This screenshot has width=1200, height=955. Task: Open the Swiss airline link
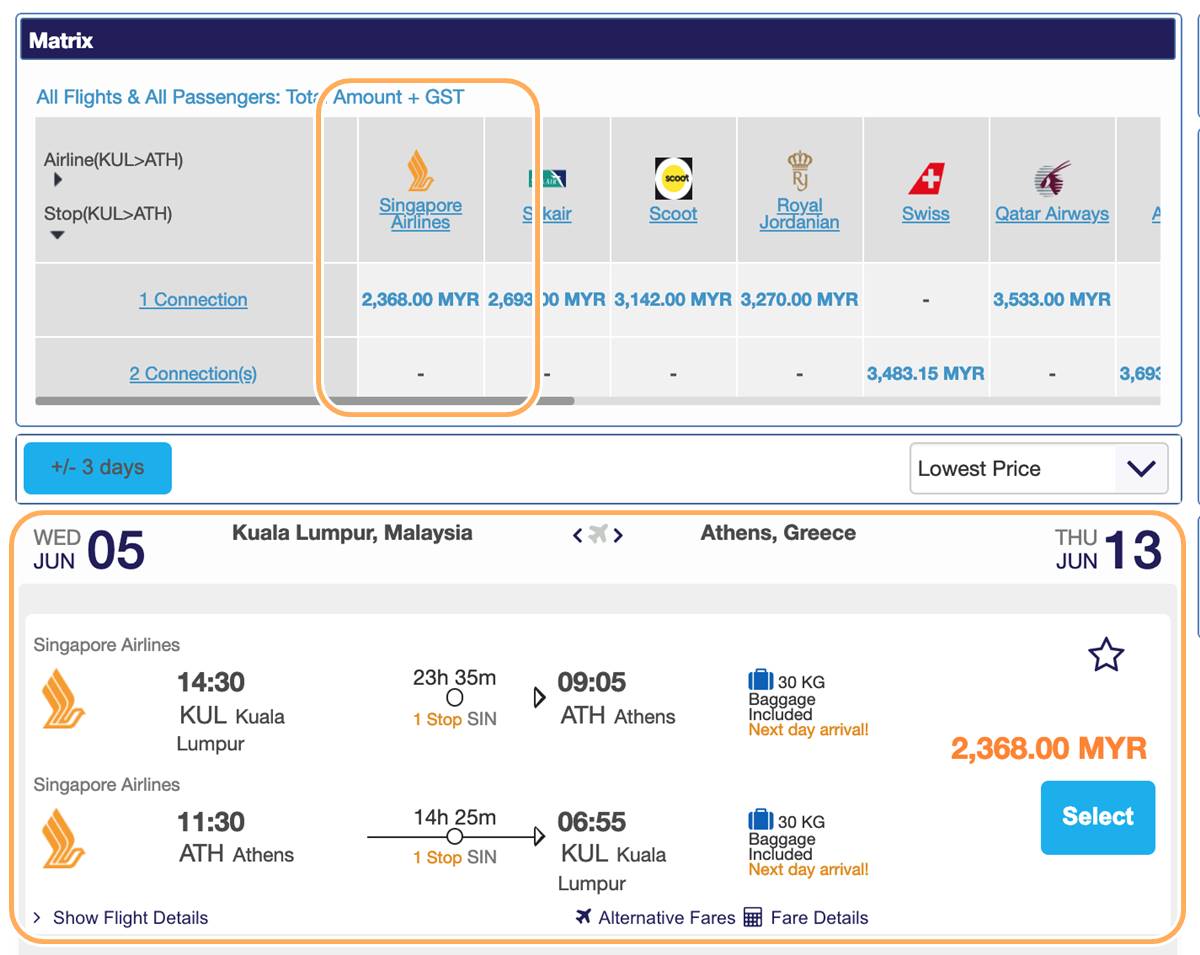[926, 213]
